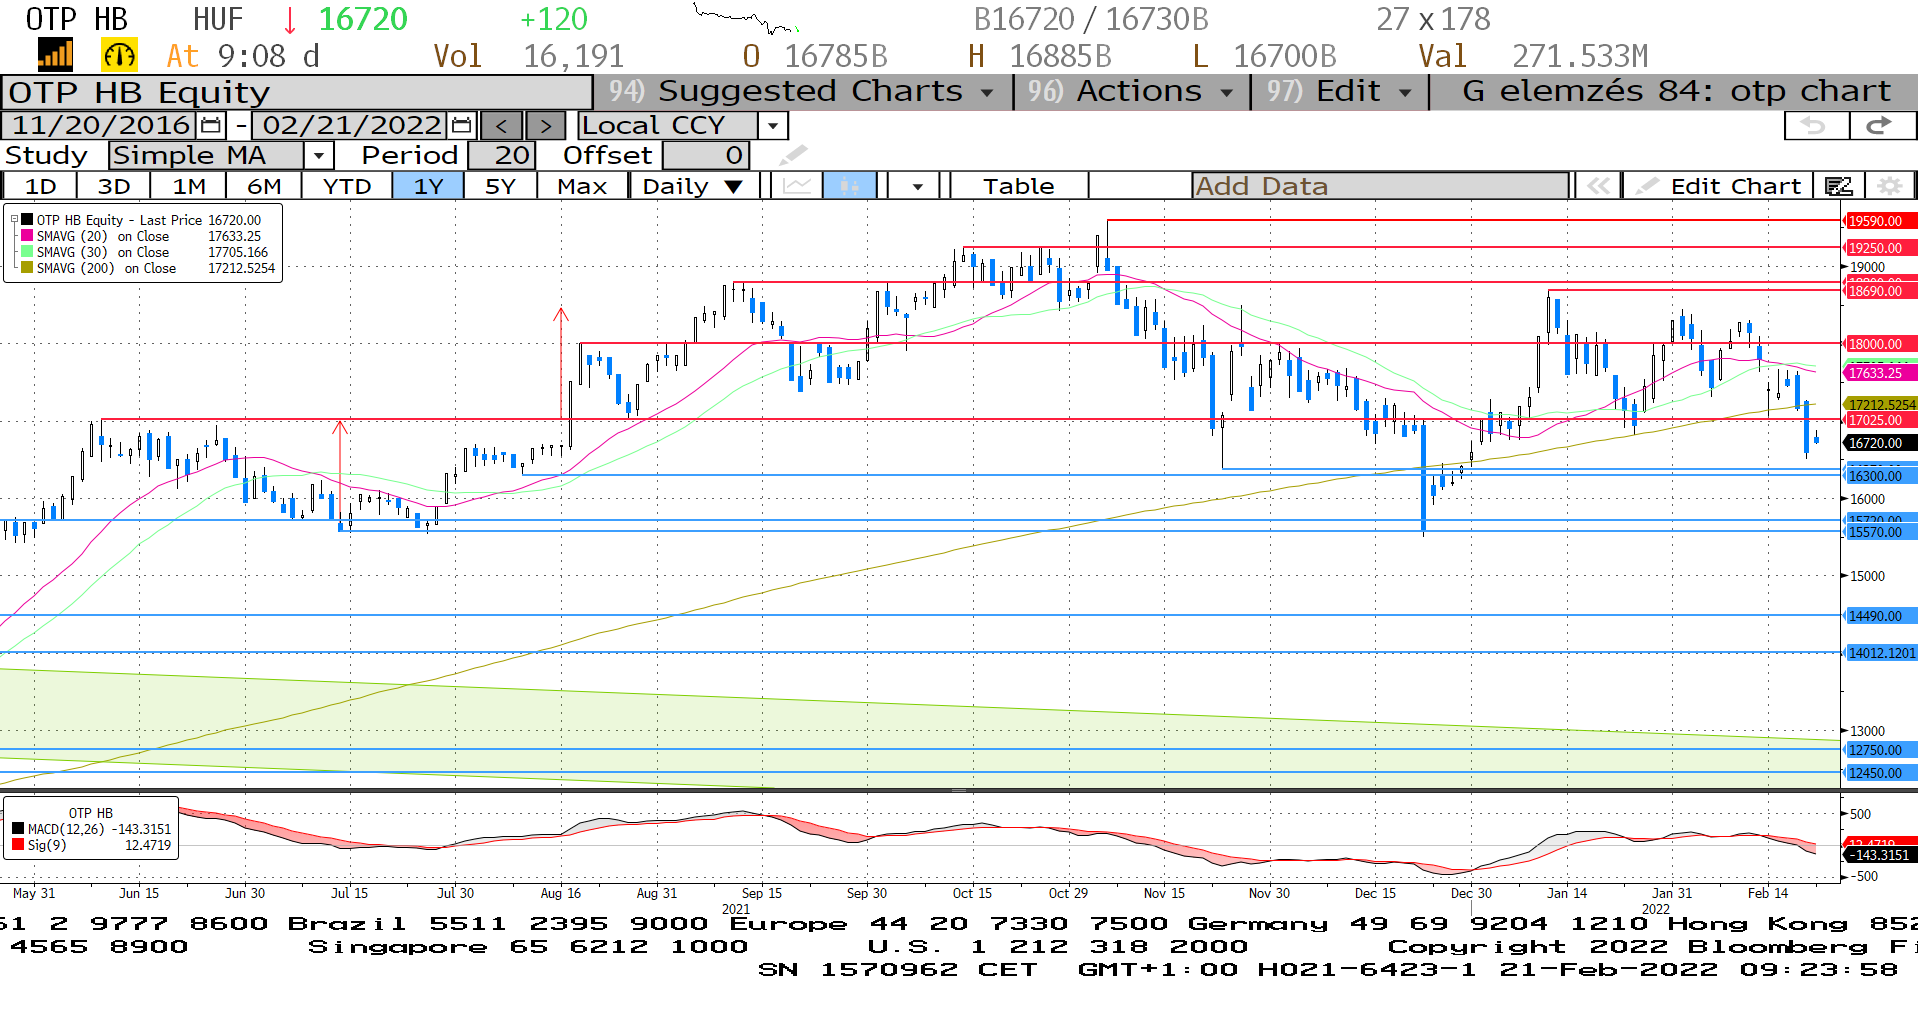Click the 16300.00 price level label
The width and height of the screenshot is (1918, 1025).
(1879, 477)
